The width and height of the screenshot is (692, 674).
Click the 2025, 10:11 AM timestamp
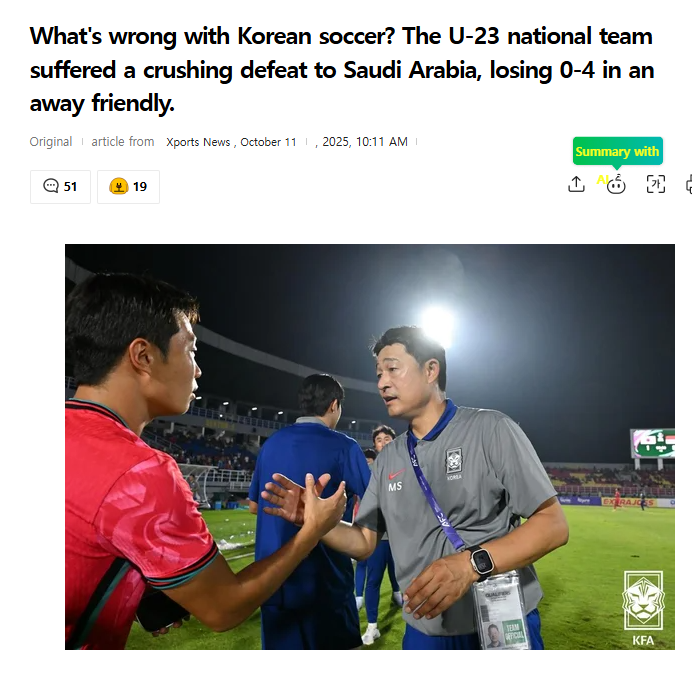[365, 142]
